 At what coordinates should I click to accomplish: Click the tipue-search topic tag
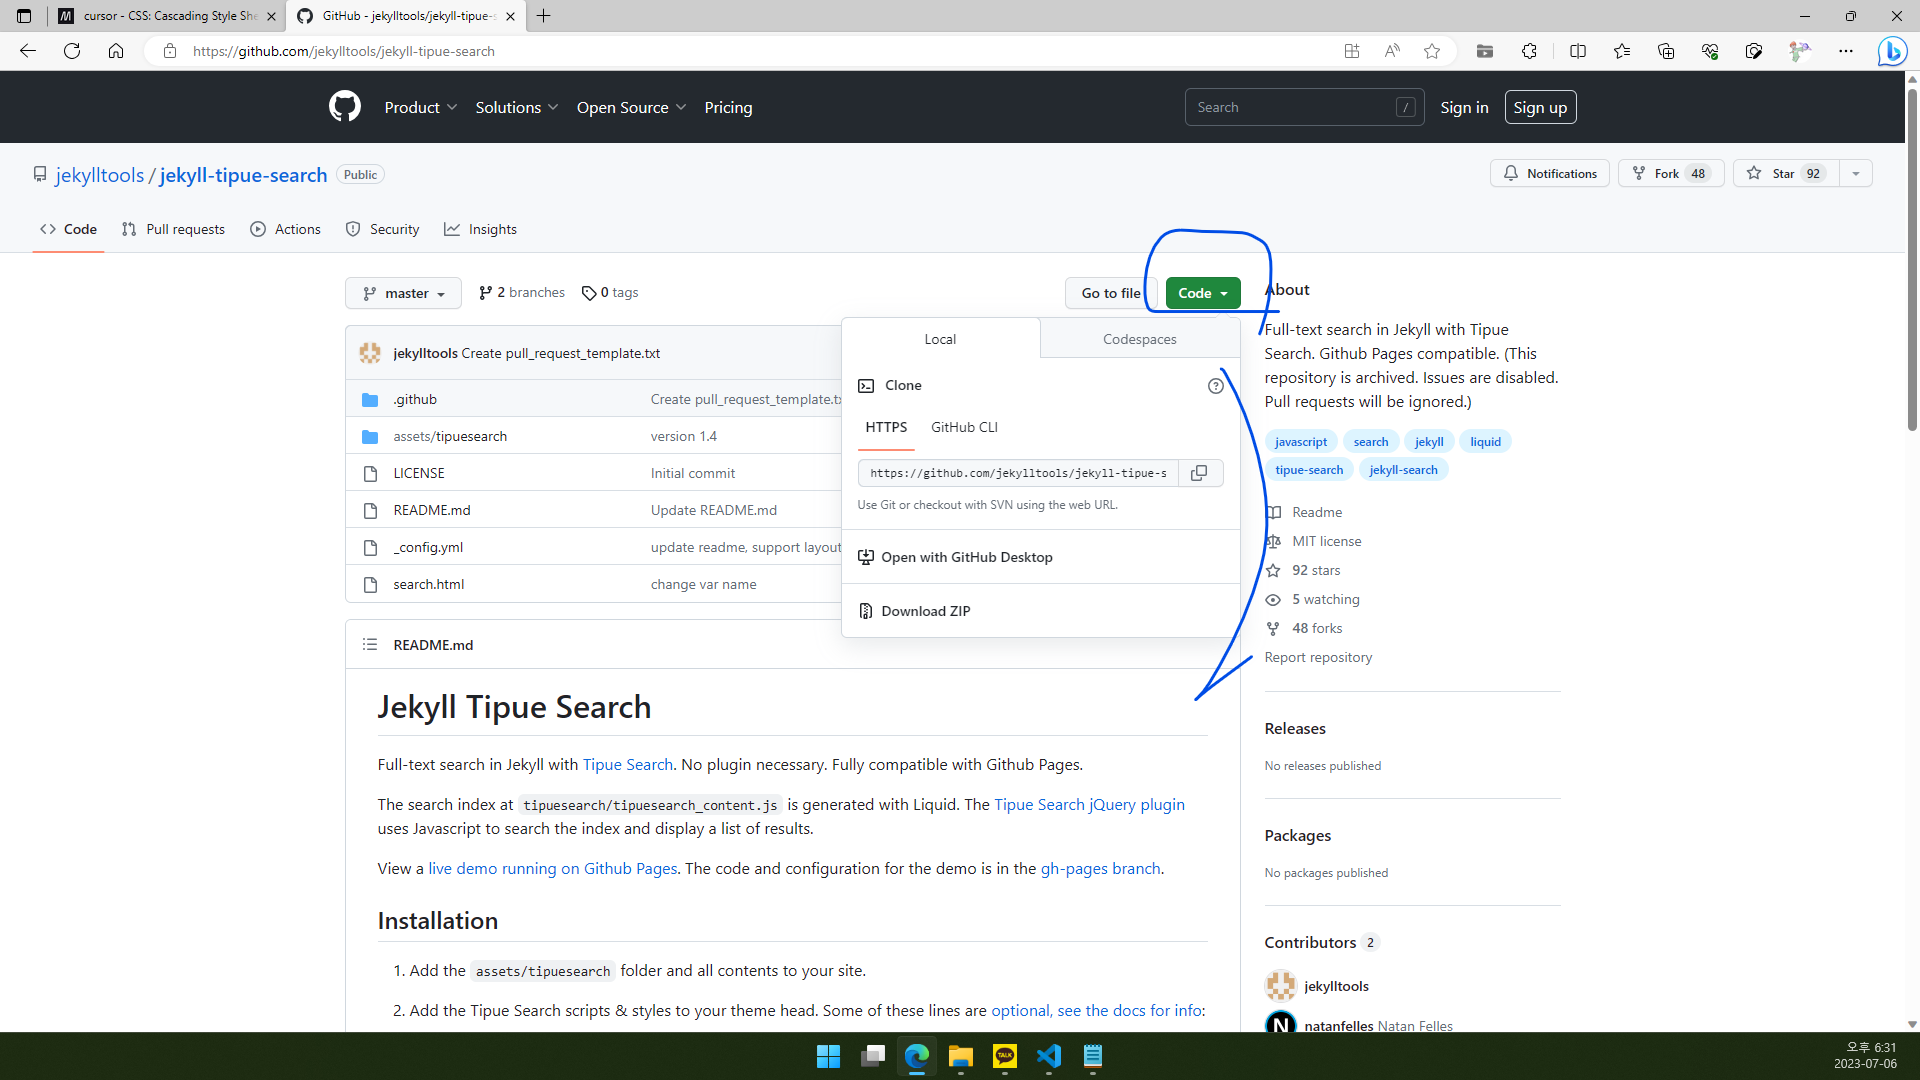click(x=1309, y=469)
